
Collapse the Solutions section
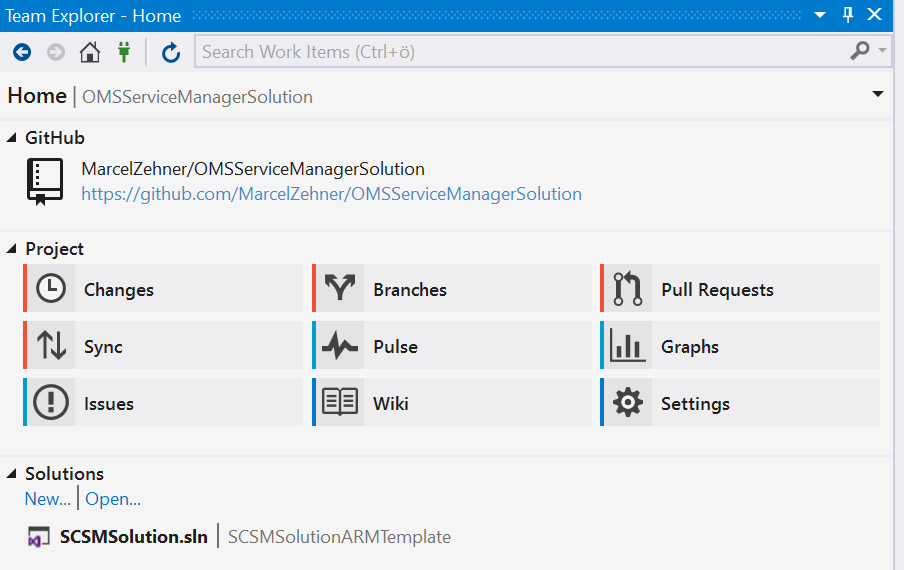click(12, 474)
